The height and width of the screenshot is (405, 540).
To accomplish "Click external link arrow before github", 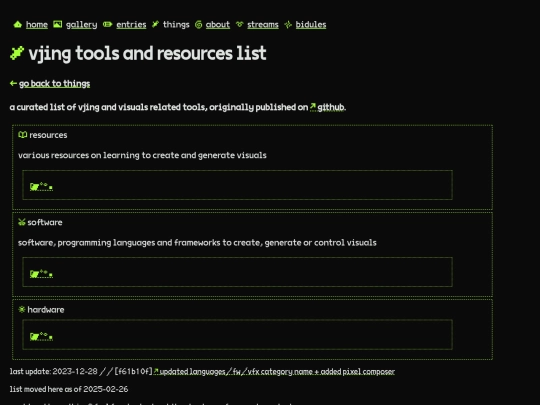I will tap(313, 107).
